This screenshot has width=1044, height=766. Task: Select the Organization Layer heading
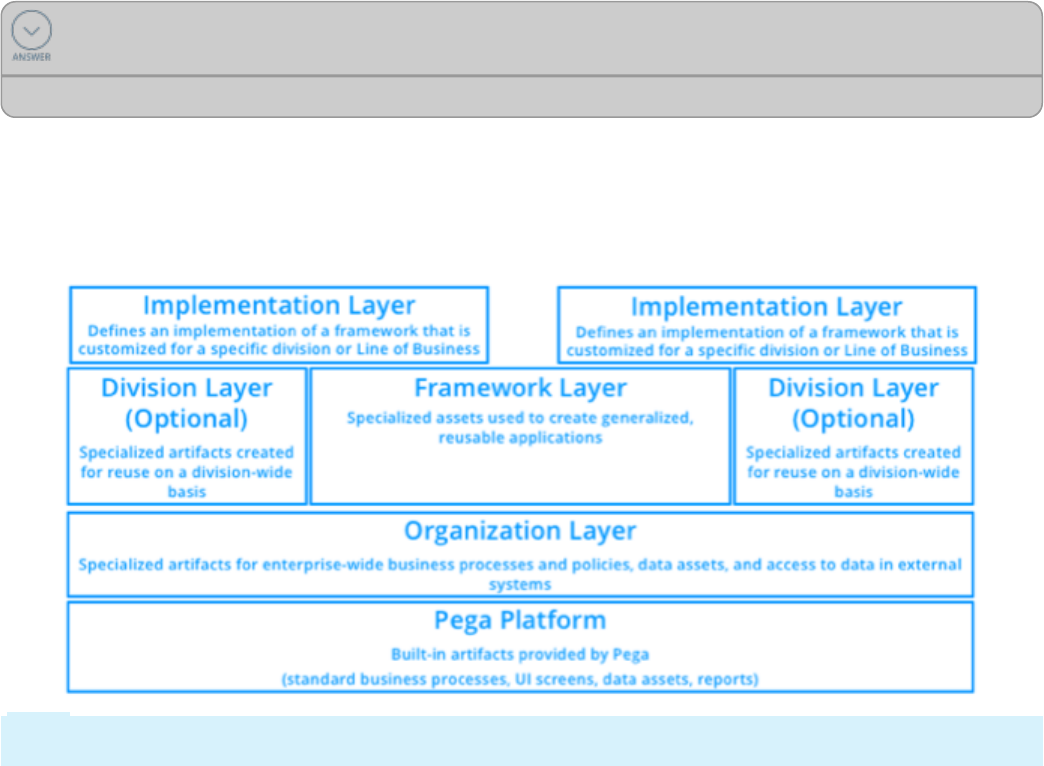tap(520, 531)
